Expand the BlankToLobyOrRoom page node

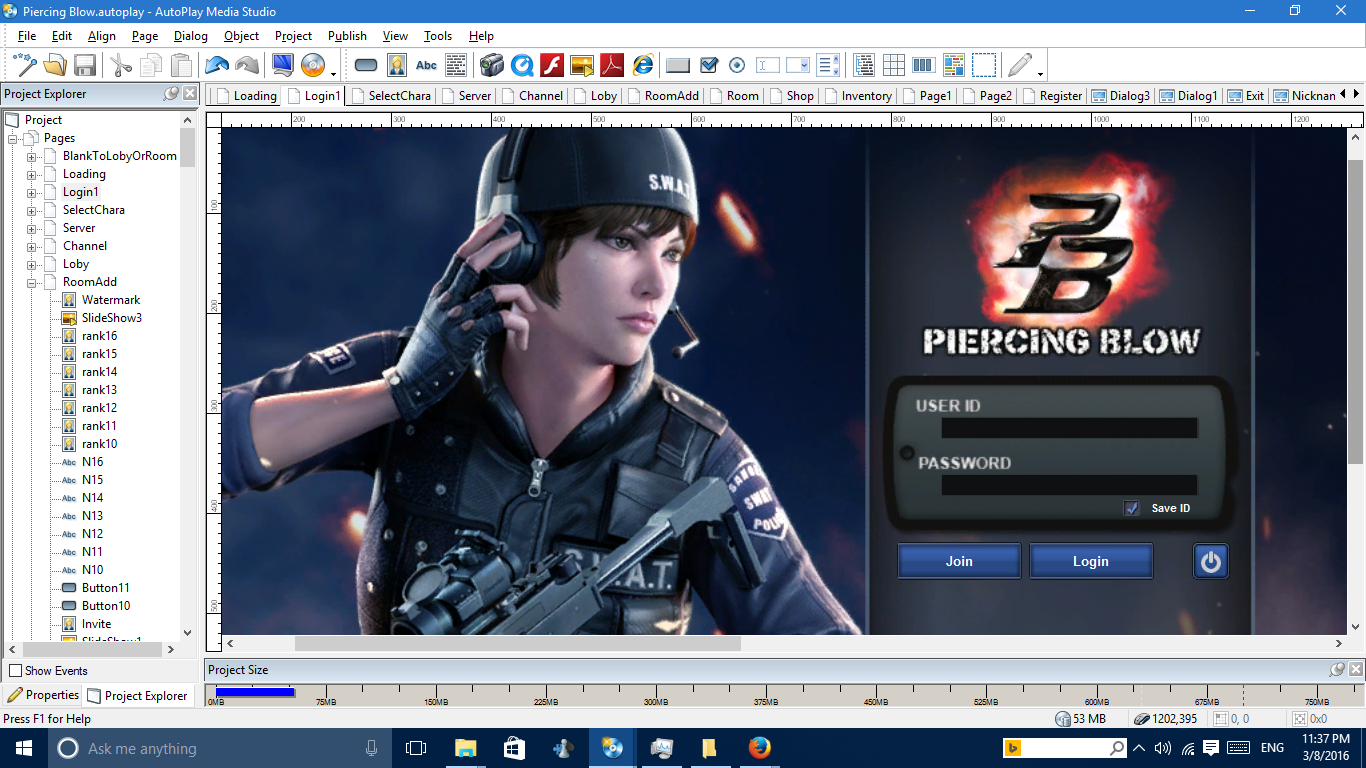tap(32, 156)
